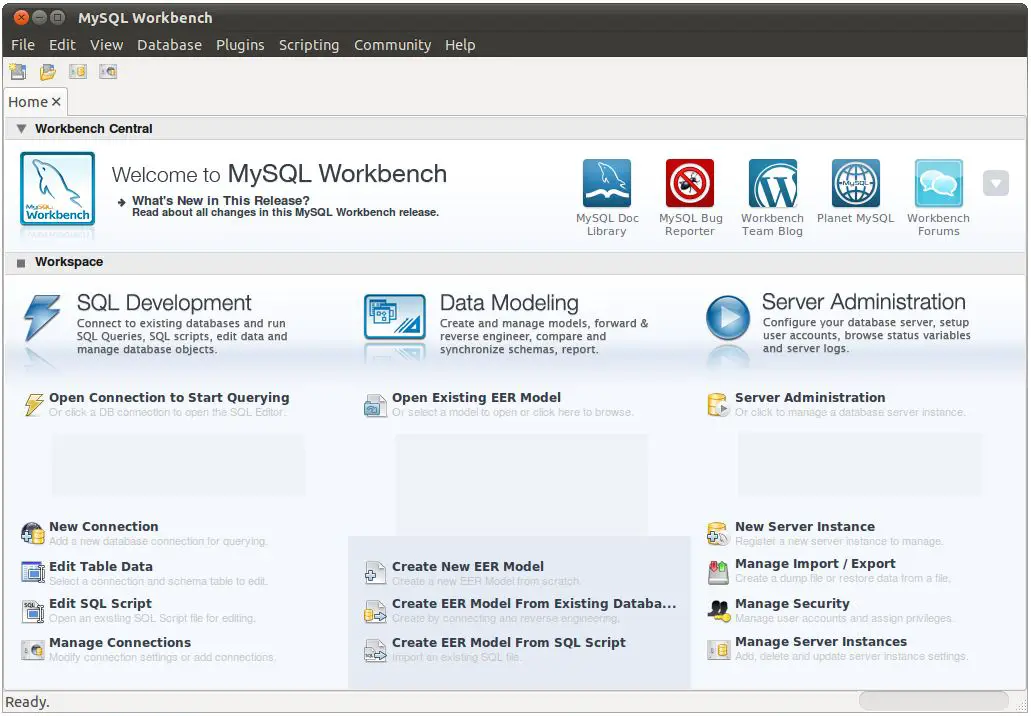The image size is (1031, 716).
Task: Open the Workbench Team Blog icon
Action: click(772, 184)
